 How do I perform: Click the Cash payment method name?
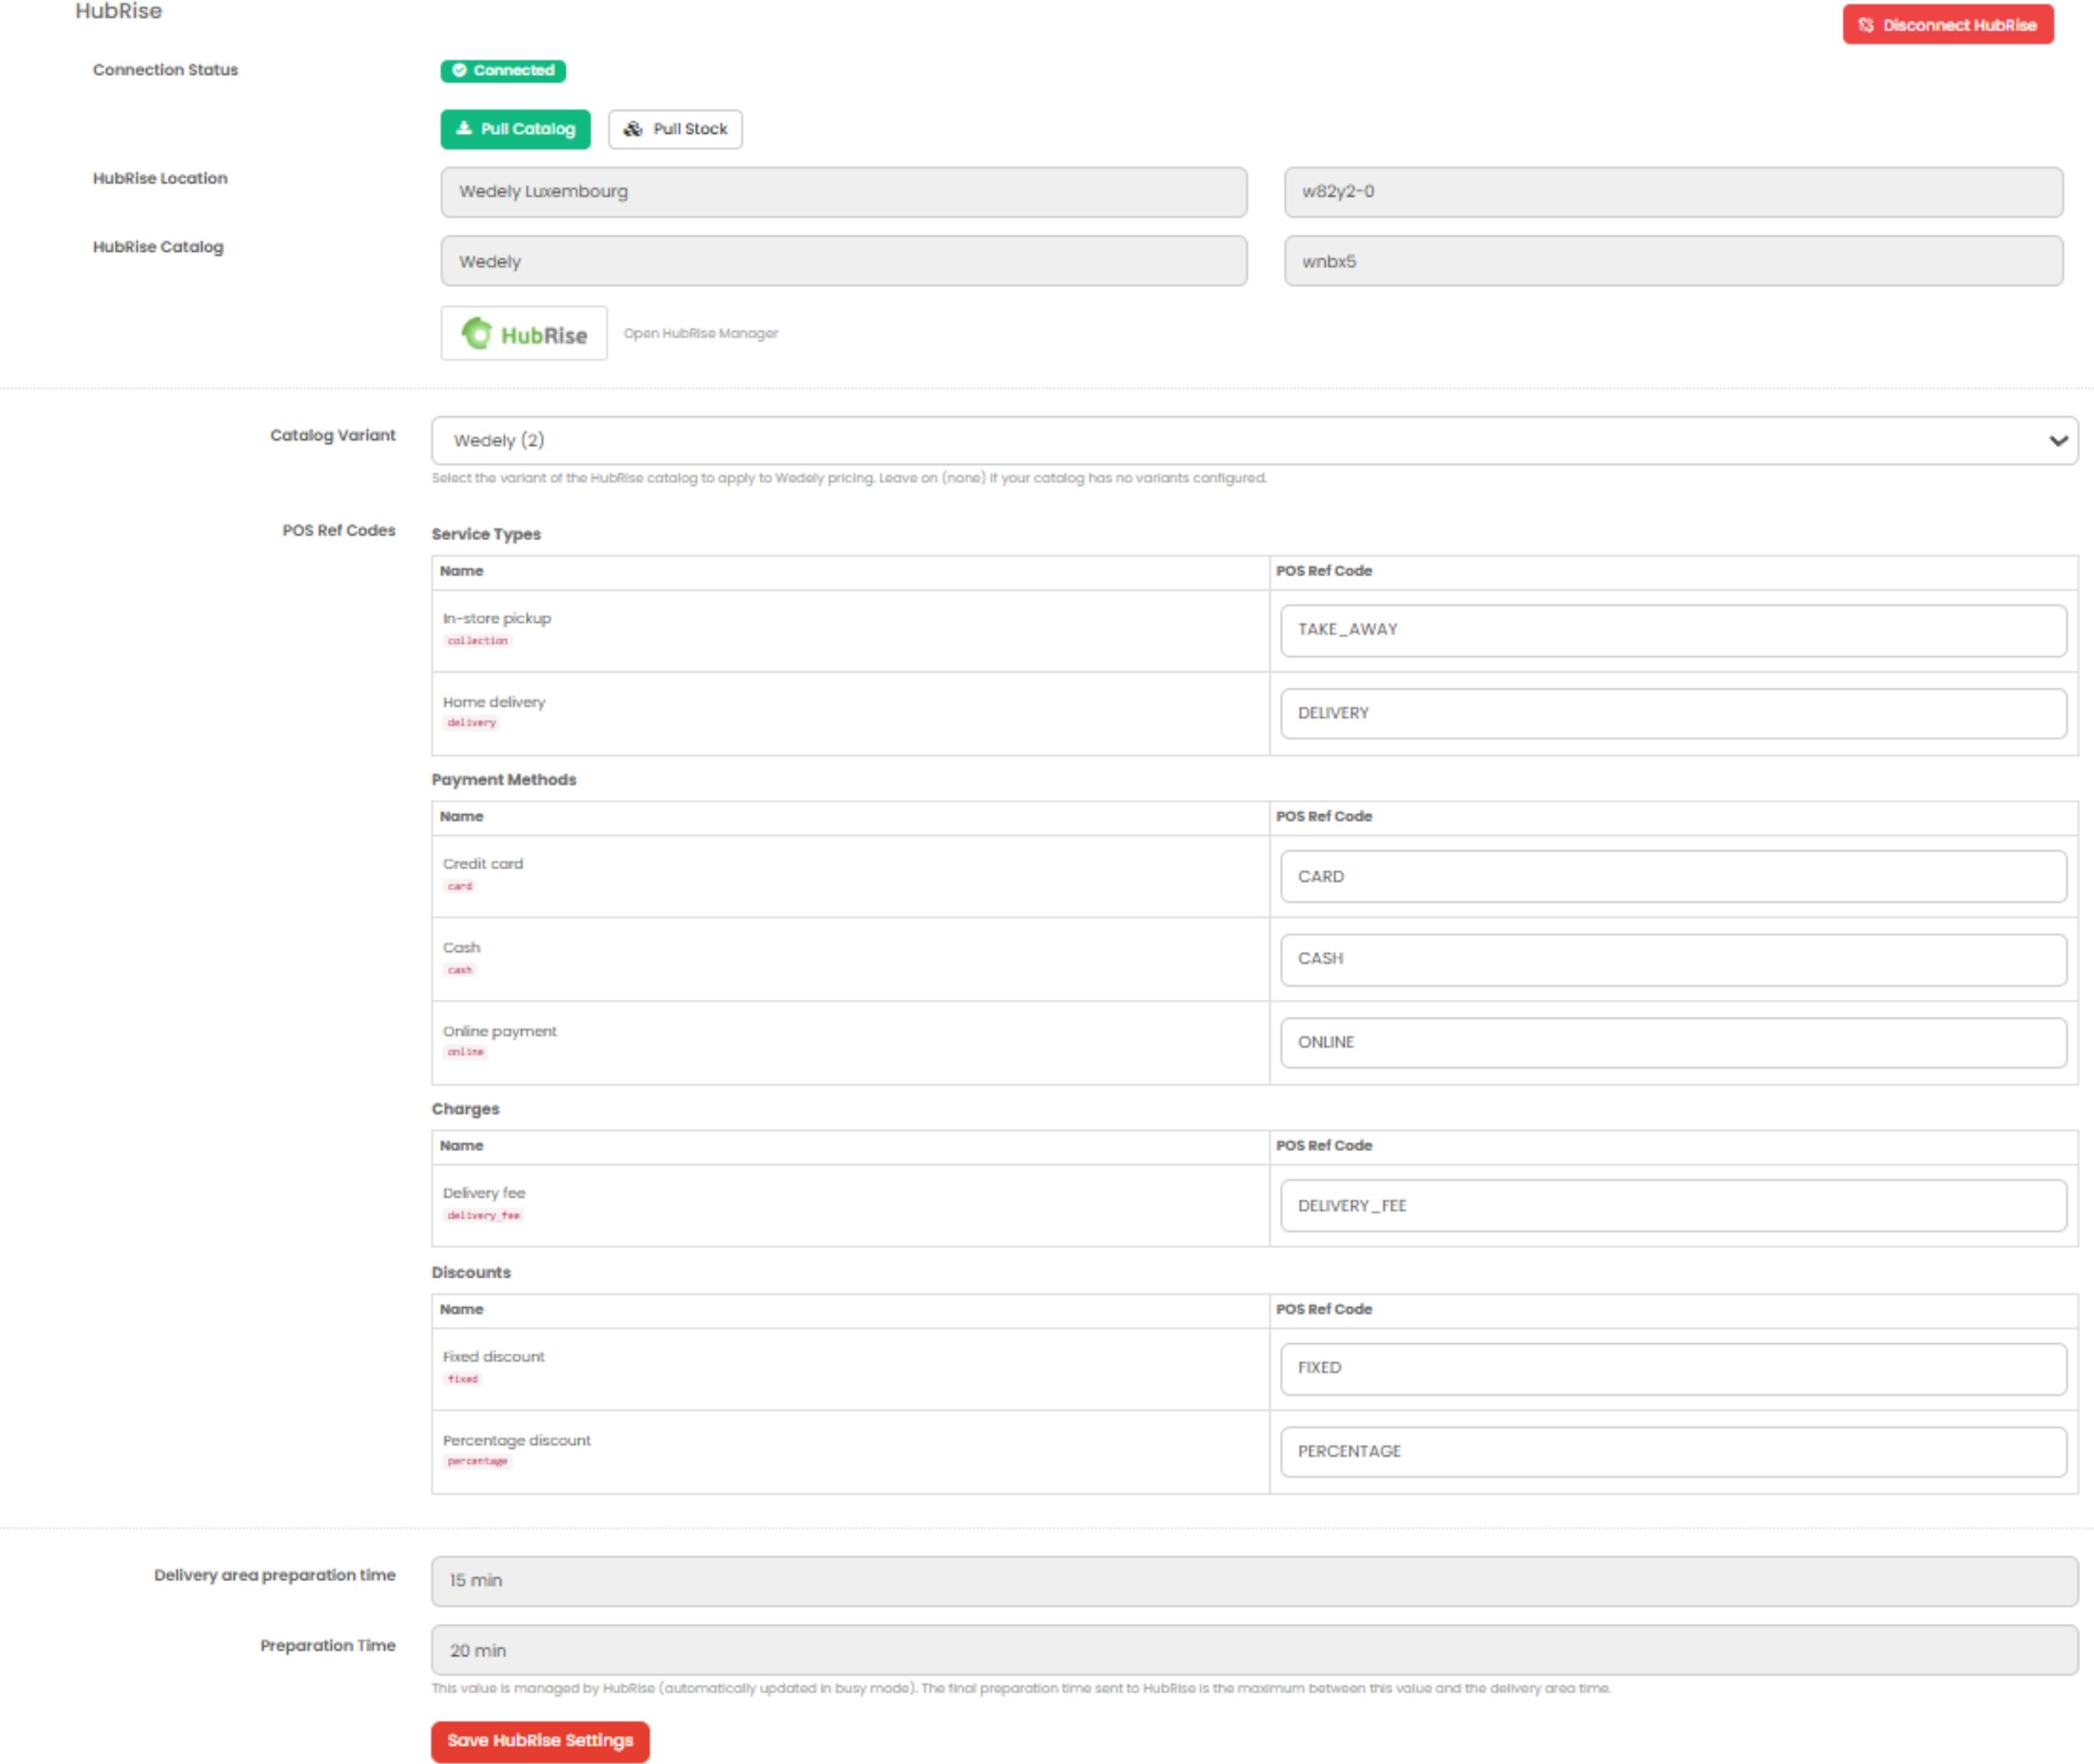coord(461,947)
